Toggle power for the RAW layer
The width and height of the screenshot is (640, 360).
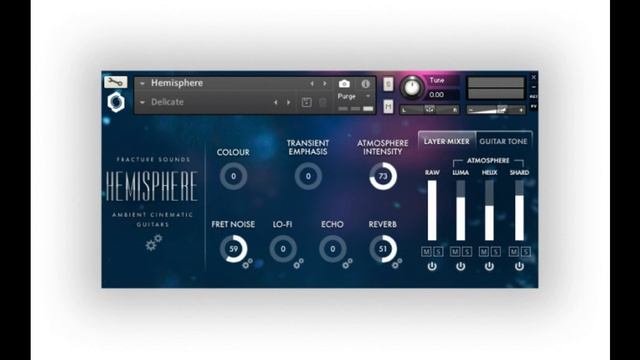pos(432,266)
